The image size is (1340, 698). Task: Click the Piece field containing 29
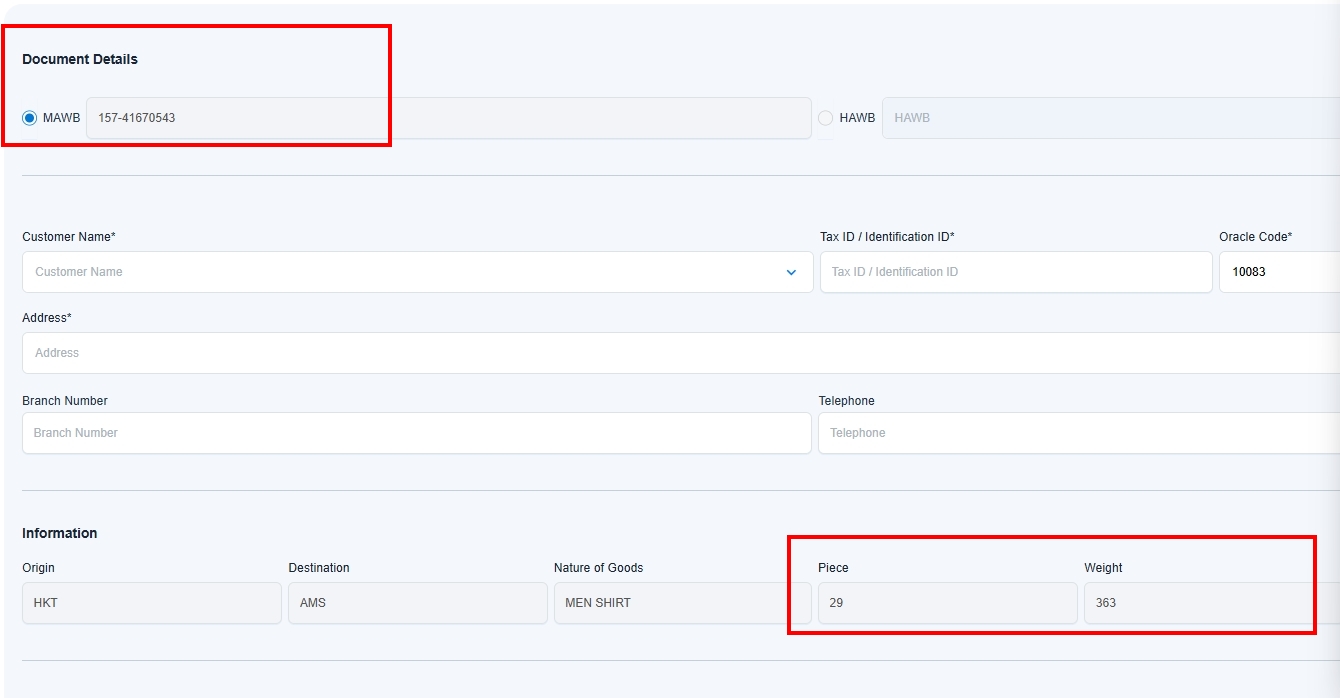click(x=947, y=603)
